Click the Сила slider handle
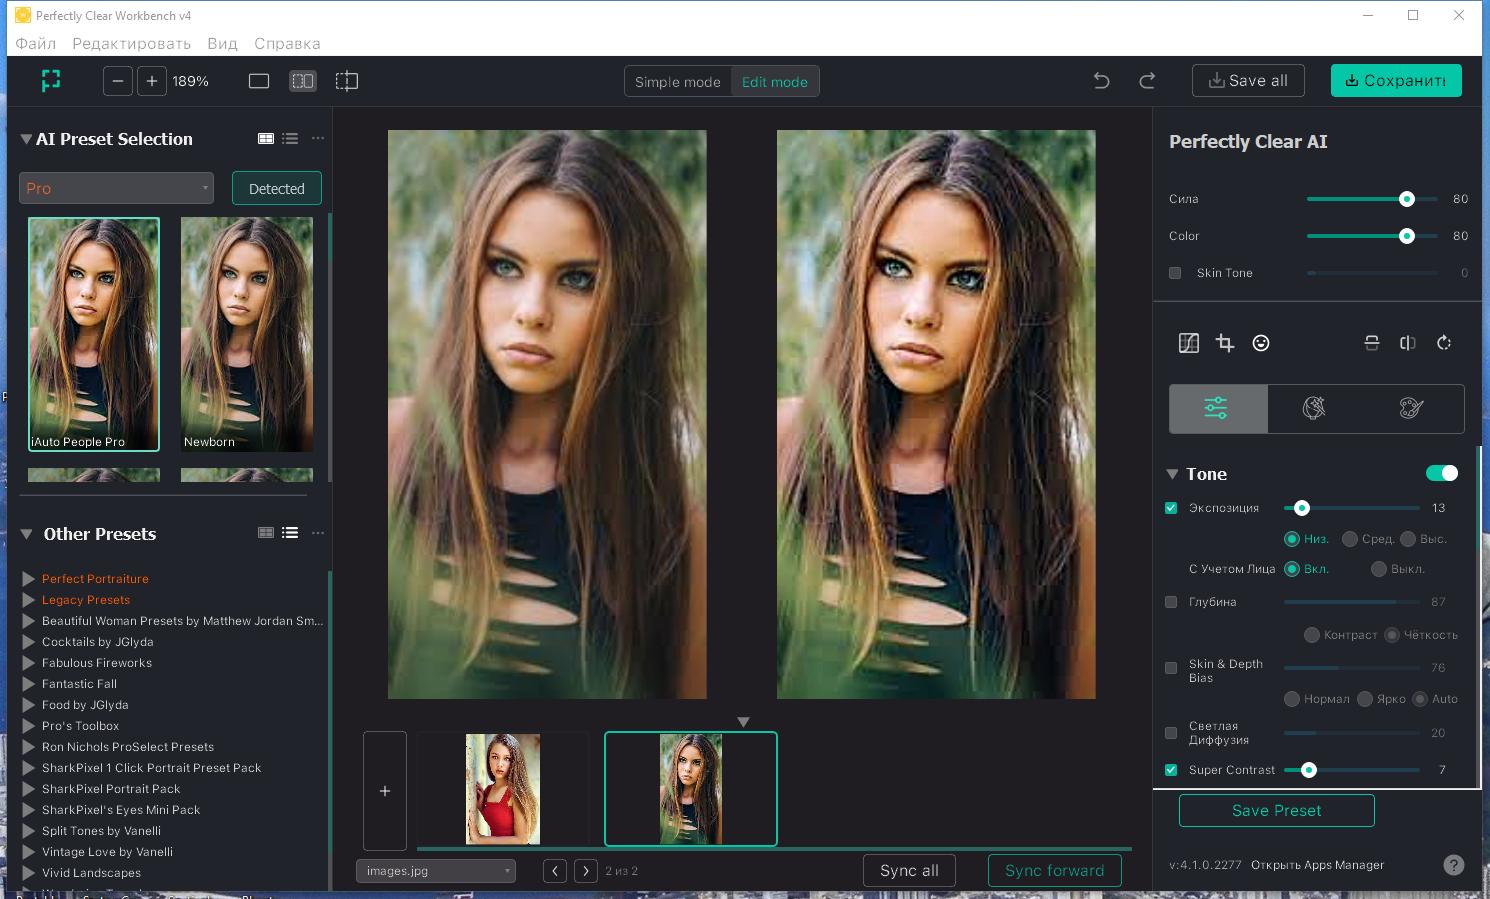Viewport: 1490px width, 899px height. (1407, 199)
